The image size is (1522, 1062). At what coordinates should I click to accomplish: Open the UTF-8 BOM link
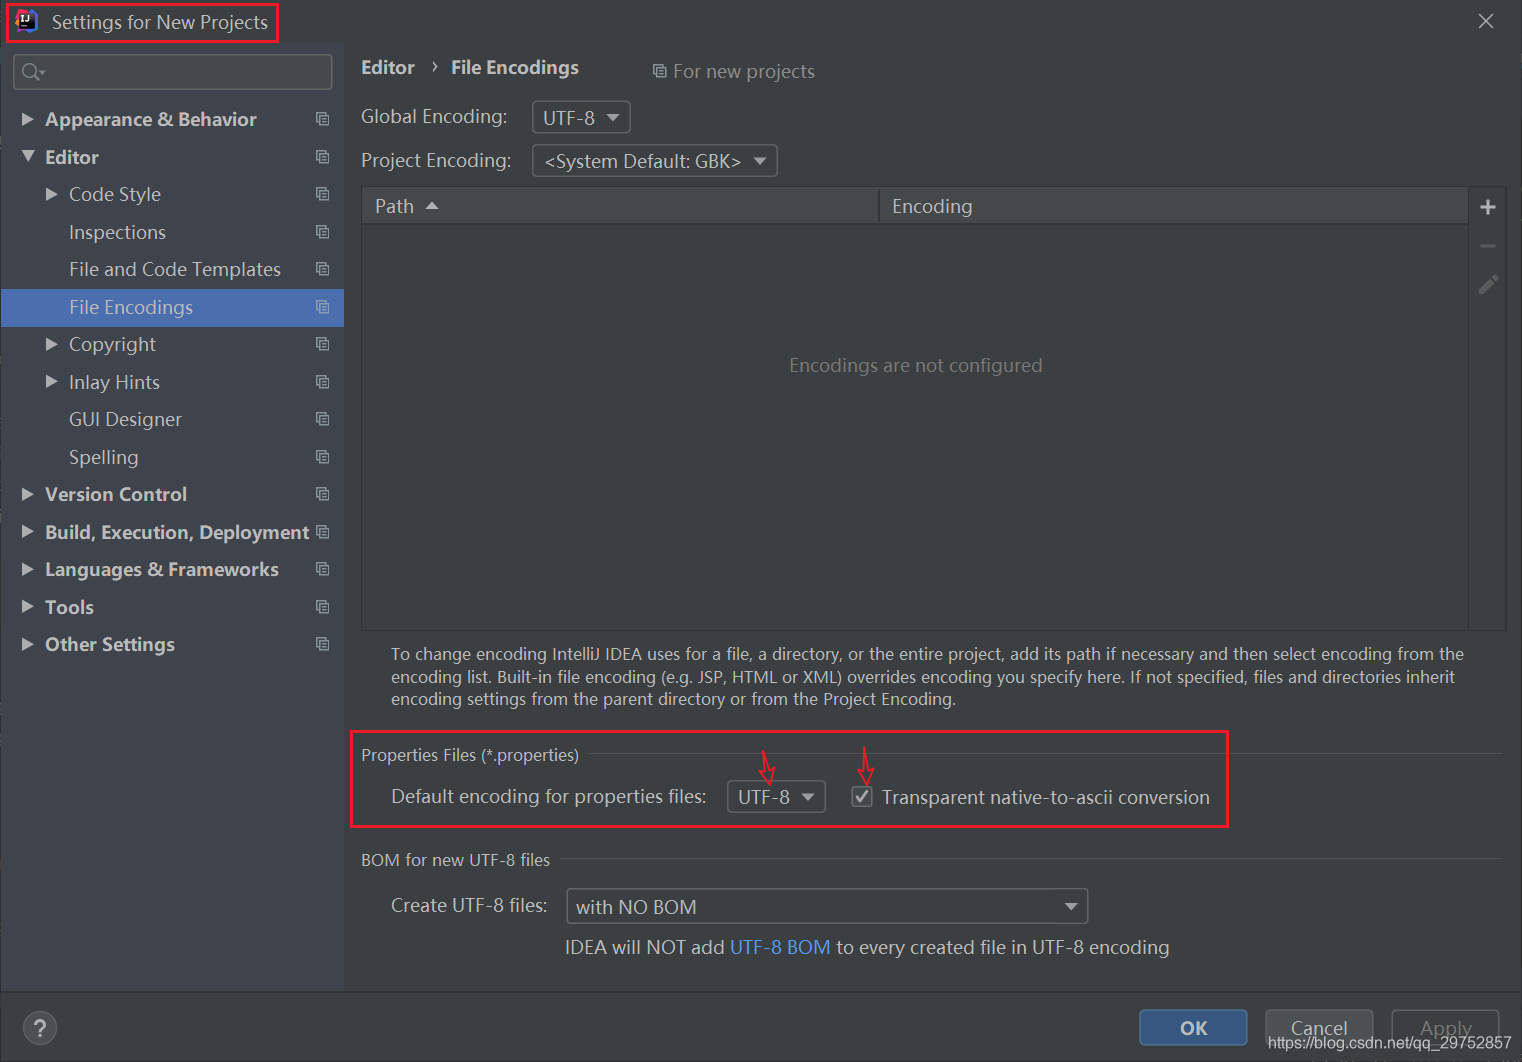[x=780, y=947]
